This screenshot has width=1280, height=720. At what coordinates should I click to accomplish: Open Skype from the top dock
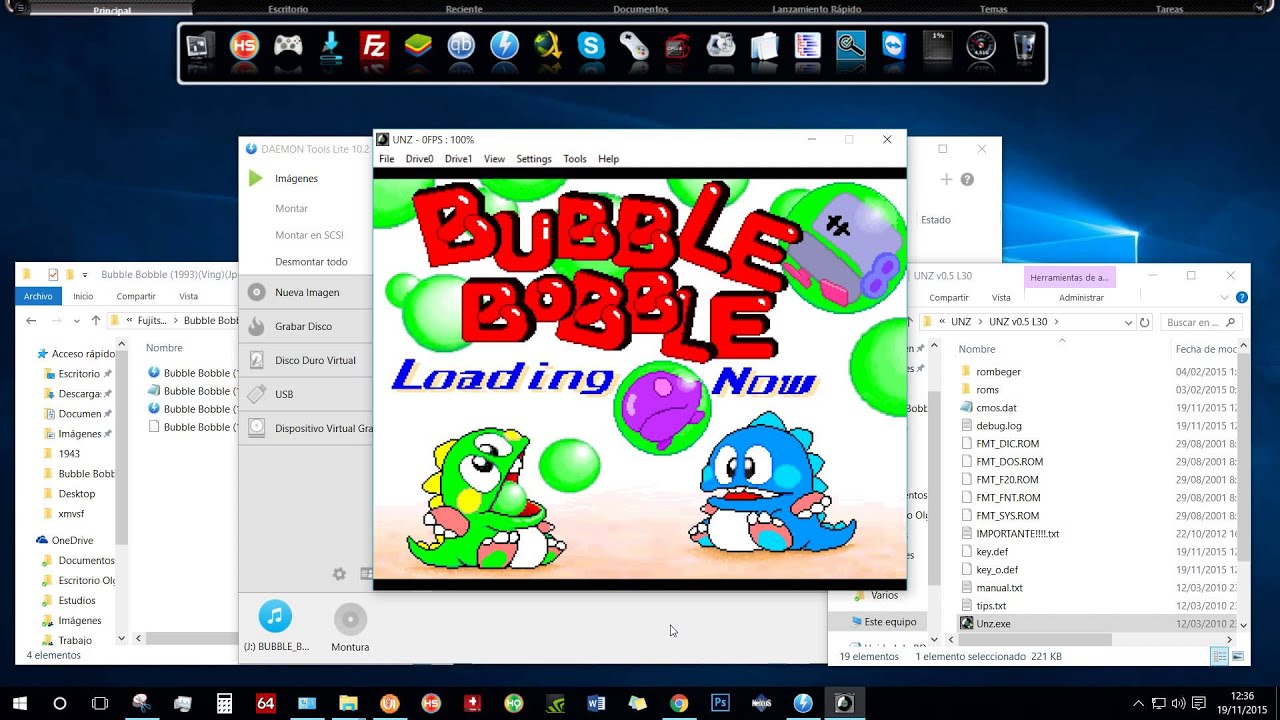(591, 46)
